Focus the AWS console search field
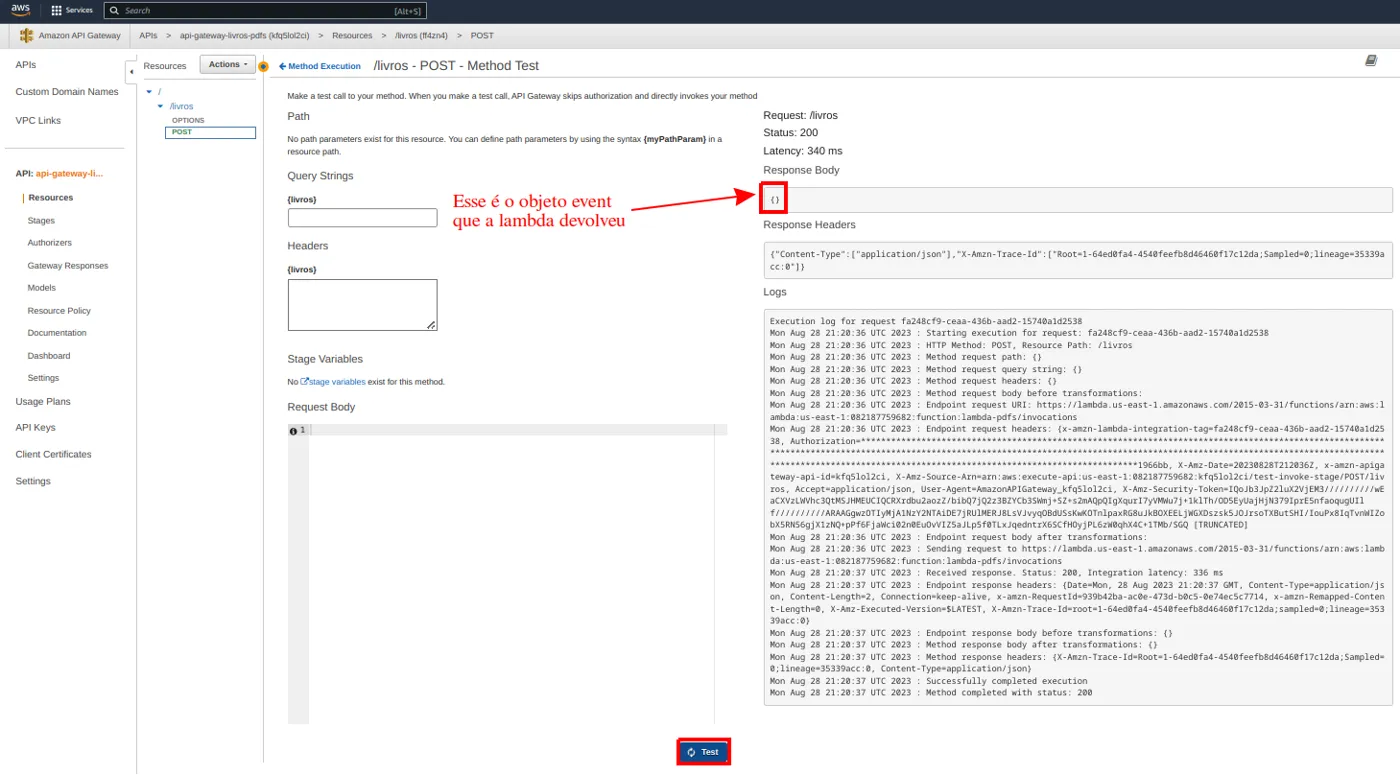Image resolution: width=1400 pixels, height=775 pixels. (265, 10)
